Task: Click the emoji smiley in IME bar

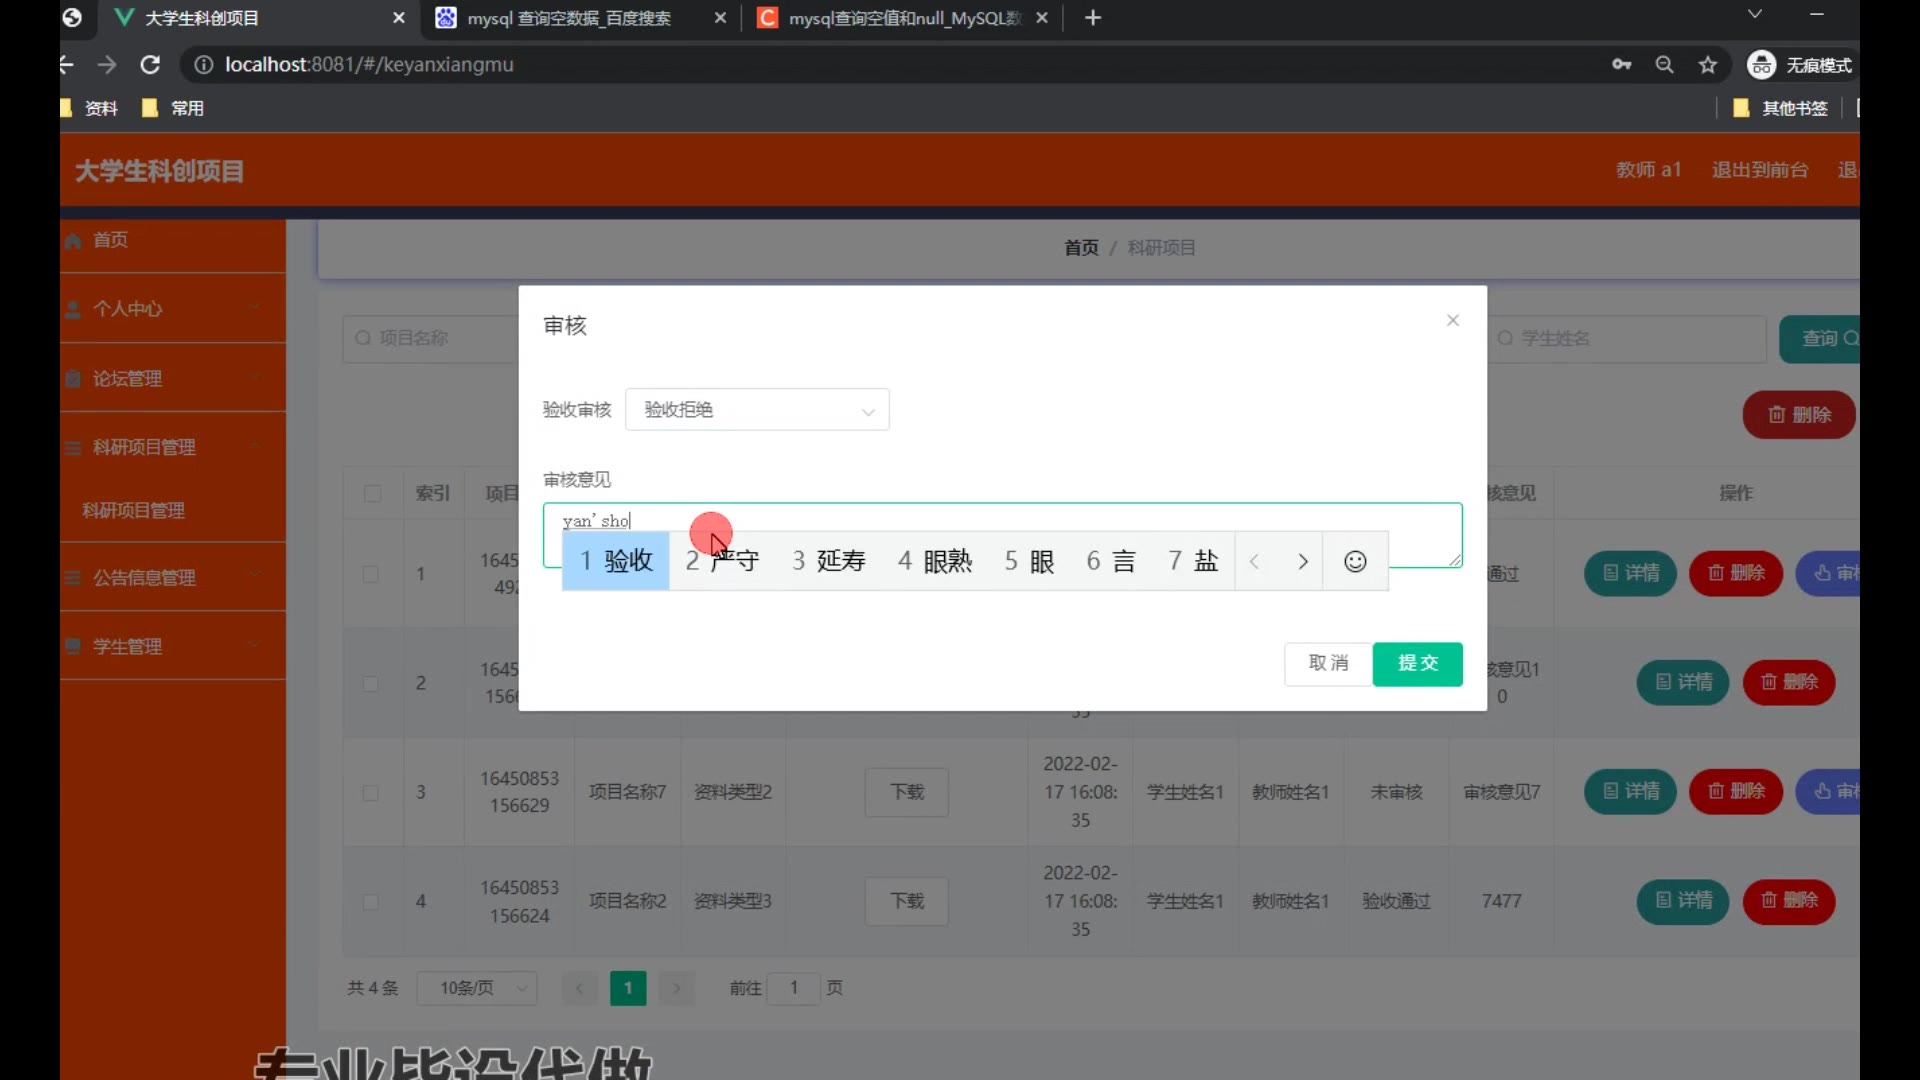Action: (1355, 562)
